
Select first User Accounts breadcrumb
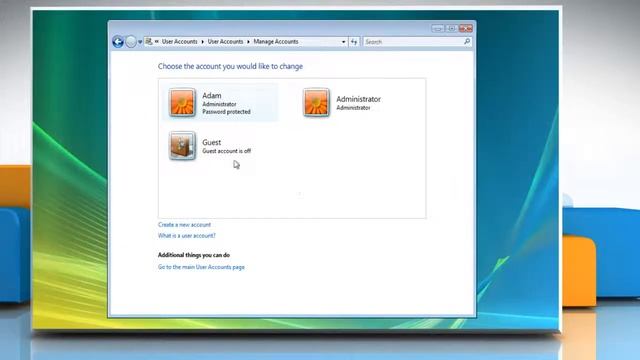point(180,42)
